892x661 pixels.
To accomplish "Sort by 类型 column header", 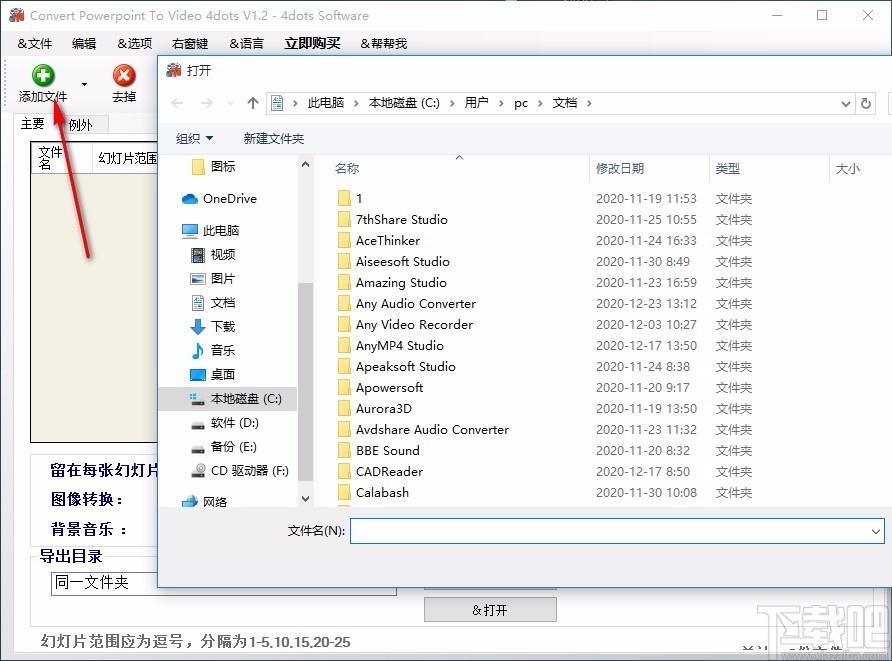I will point(728,168).
